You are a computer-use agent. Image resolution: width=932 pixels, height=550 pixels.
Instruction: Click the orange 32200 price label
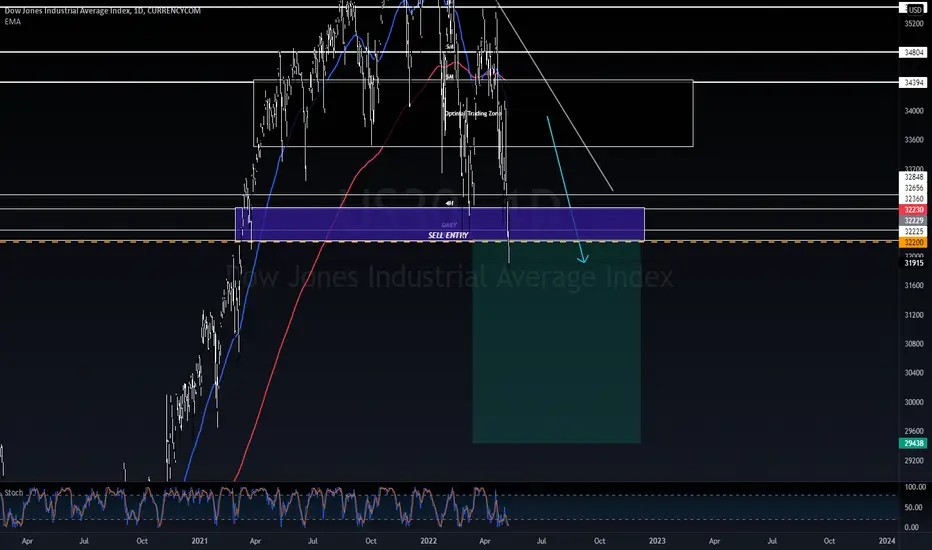point(914,243)
